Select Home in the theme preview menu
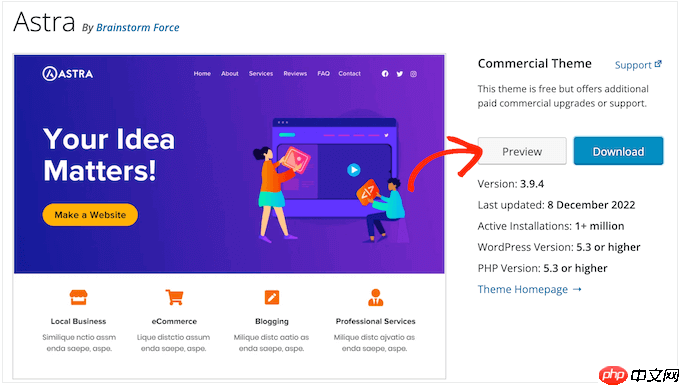 (x=202, y=74)
